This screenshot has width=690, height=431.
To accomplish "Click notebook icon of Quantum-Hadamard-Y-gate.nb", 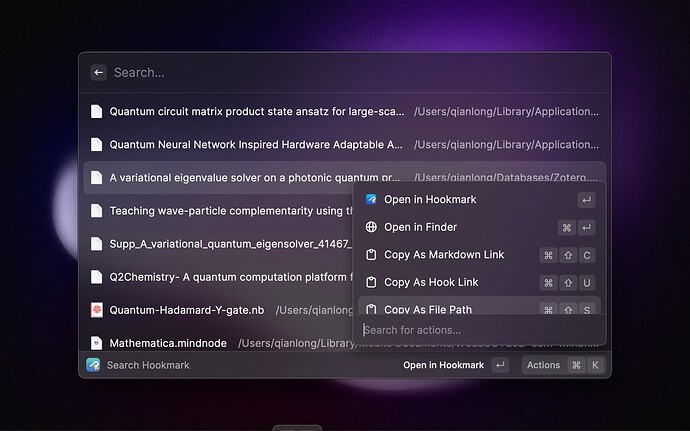I will pos(96,310).
